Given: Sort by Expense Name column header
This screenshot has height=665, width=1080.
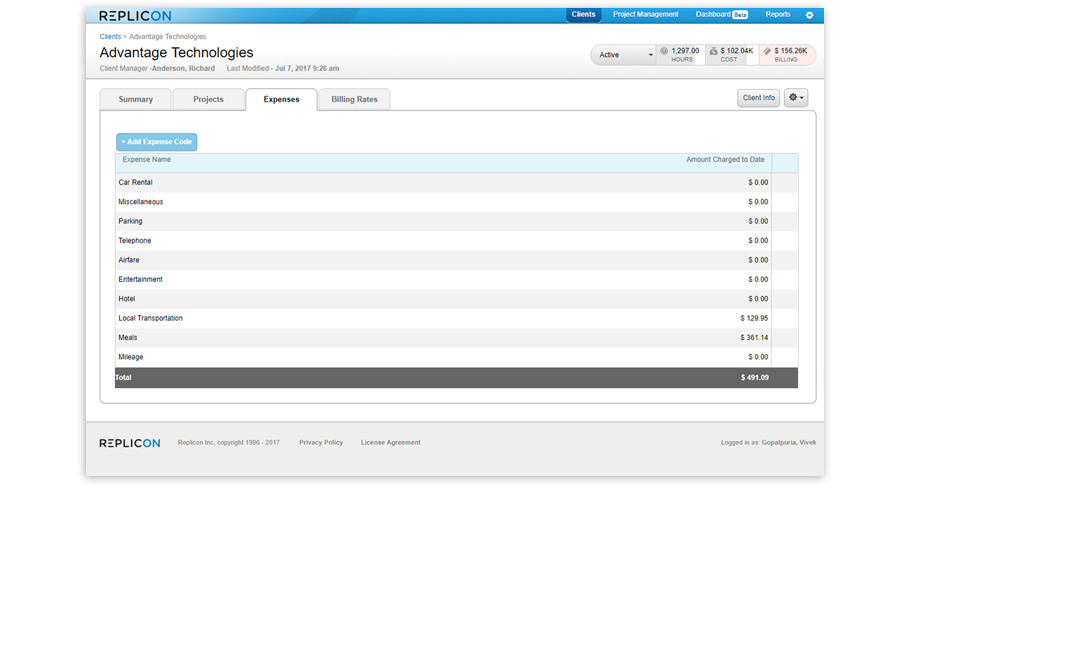Looking at the screenshot, I should tap(147, 160).
